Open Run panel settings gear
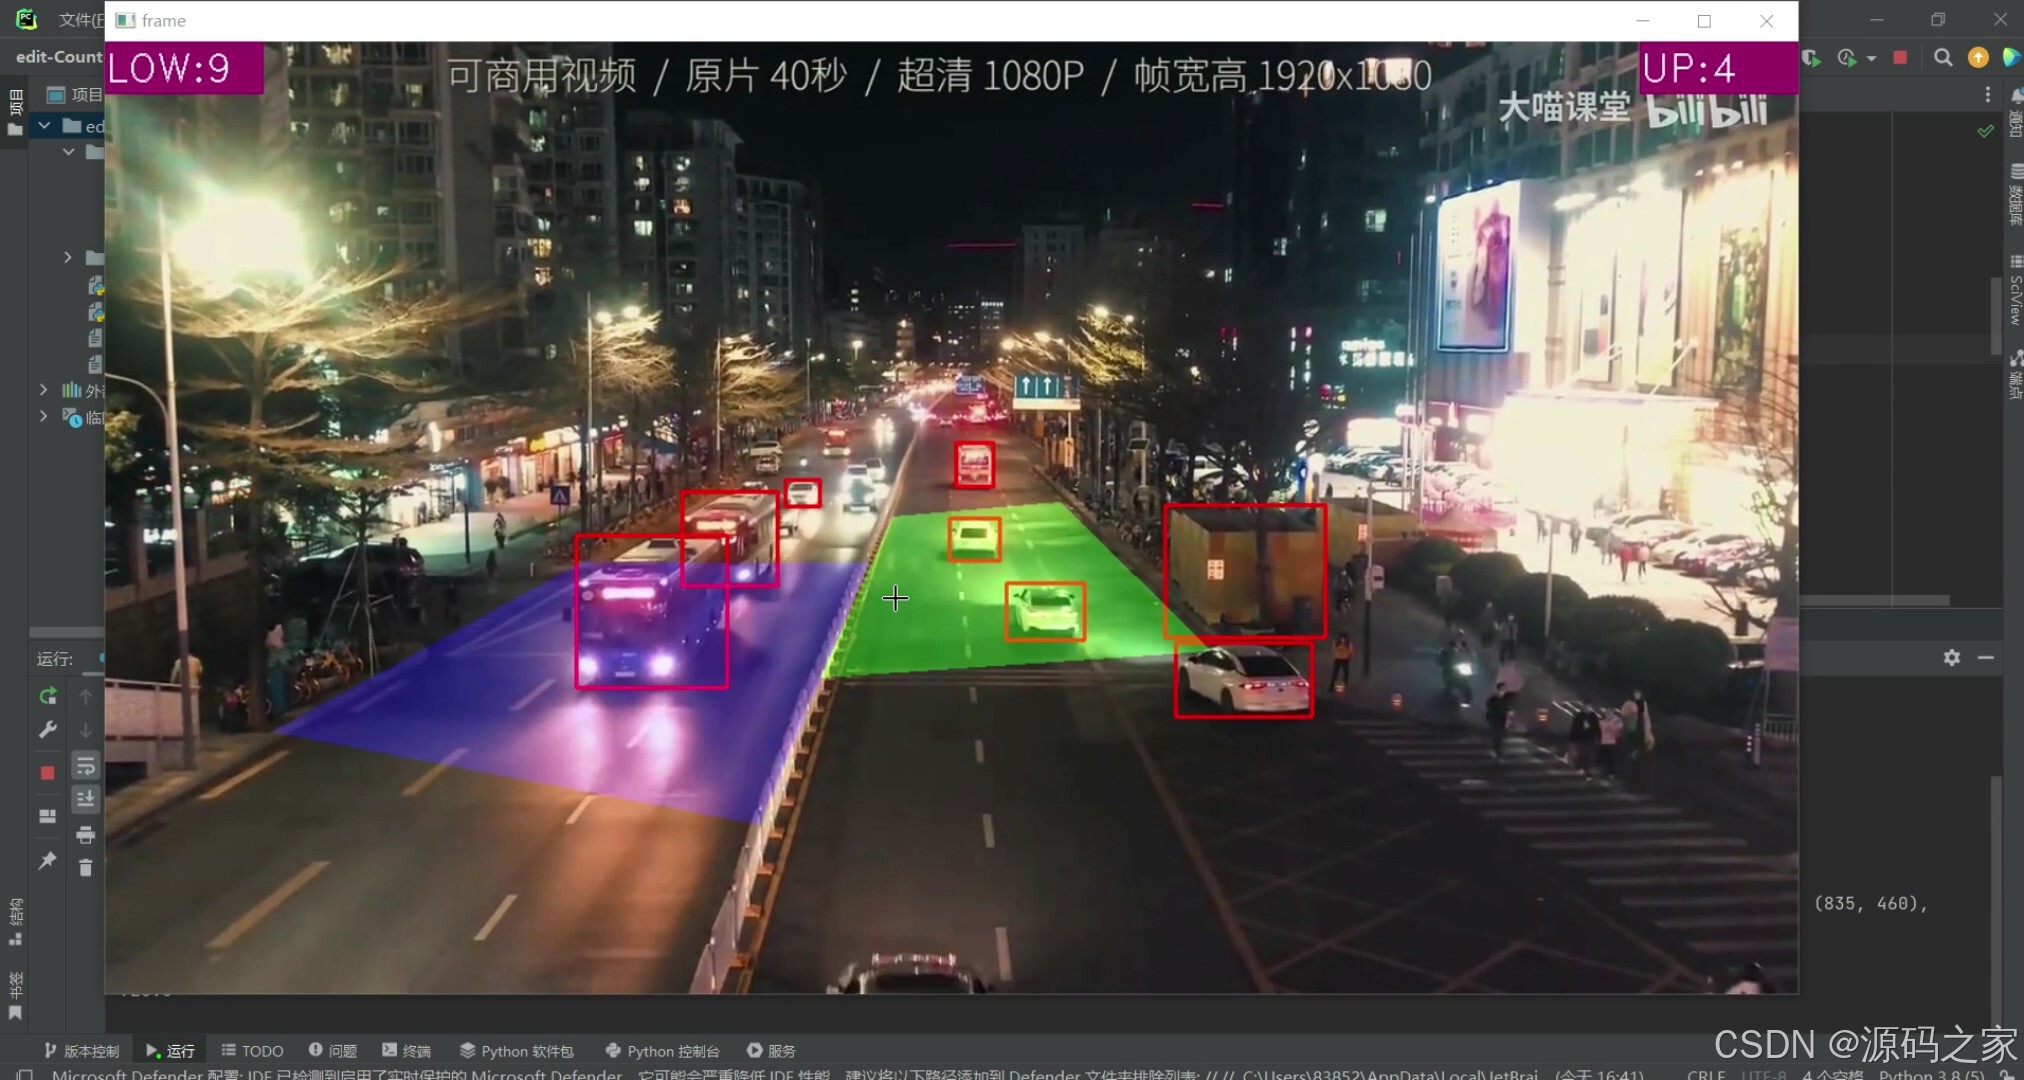Viewport: 2024px width, 1080px height. (x=1952, y=657)
